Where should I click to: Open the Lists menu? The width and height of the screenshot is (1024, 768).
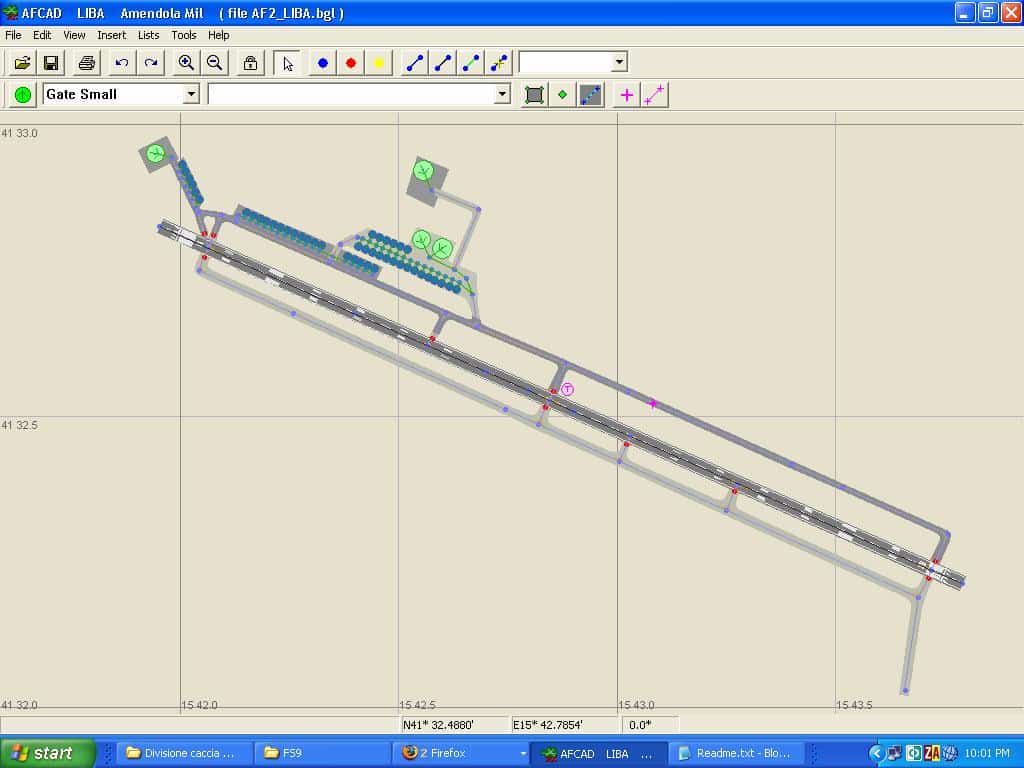click(148, 35)
